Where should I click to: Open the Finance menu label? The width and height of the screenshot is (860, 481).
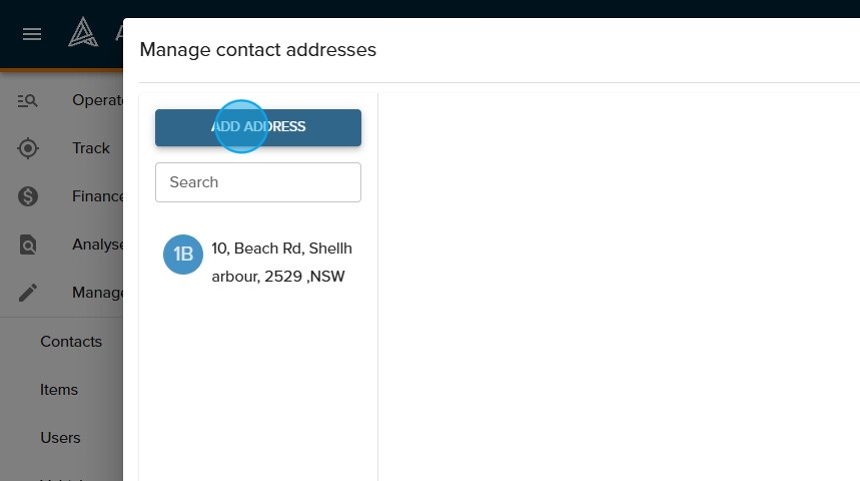coord(98,196)
